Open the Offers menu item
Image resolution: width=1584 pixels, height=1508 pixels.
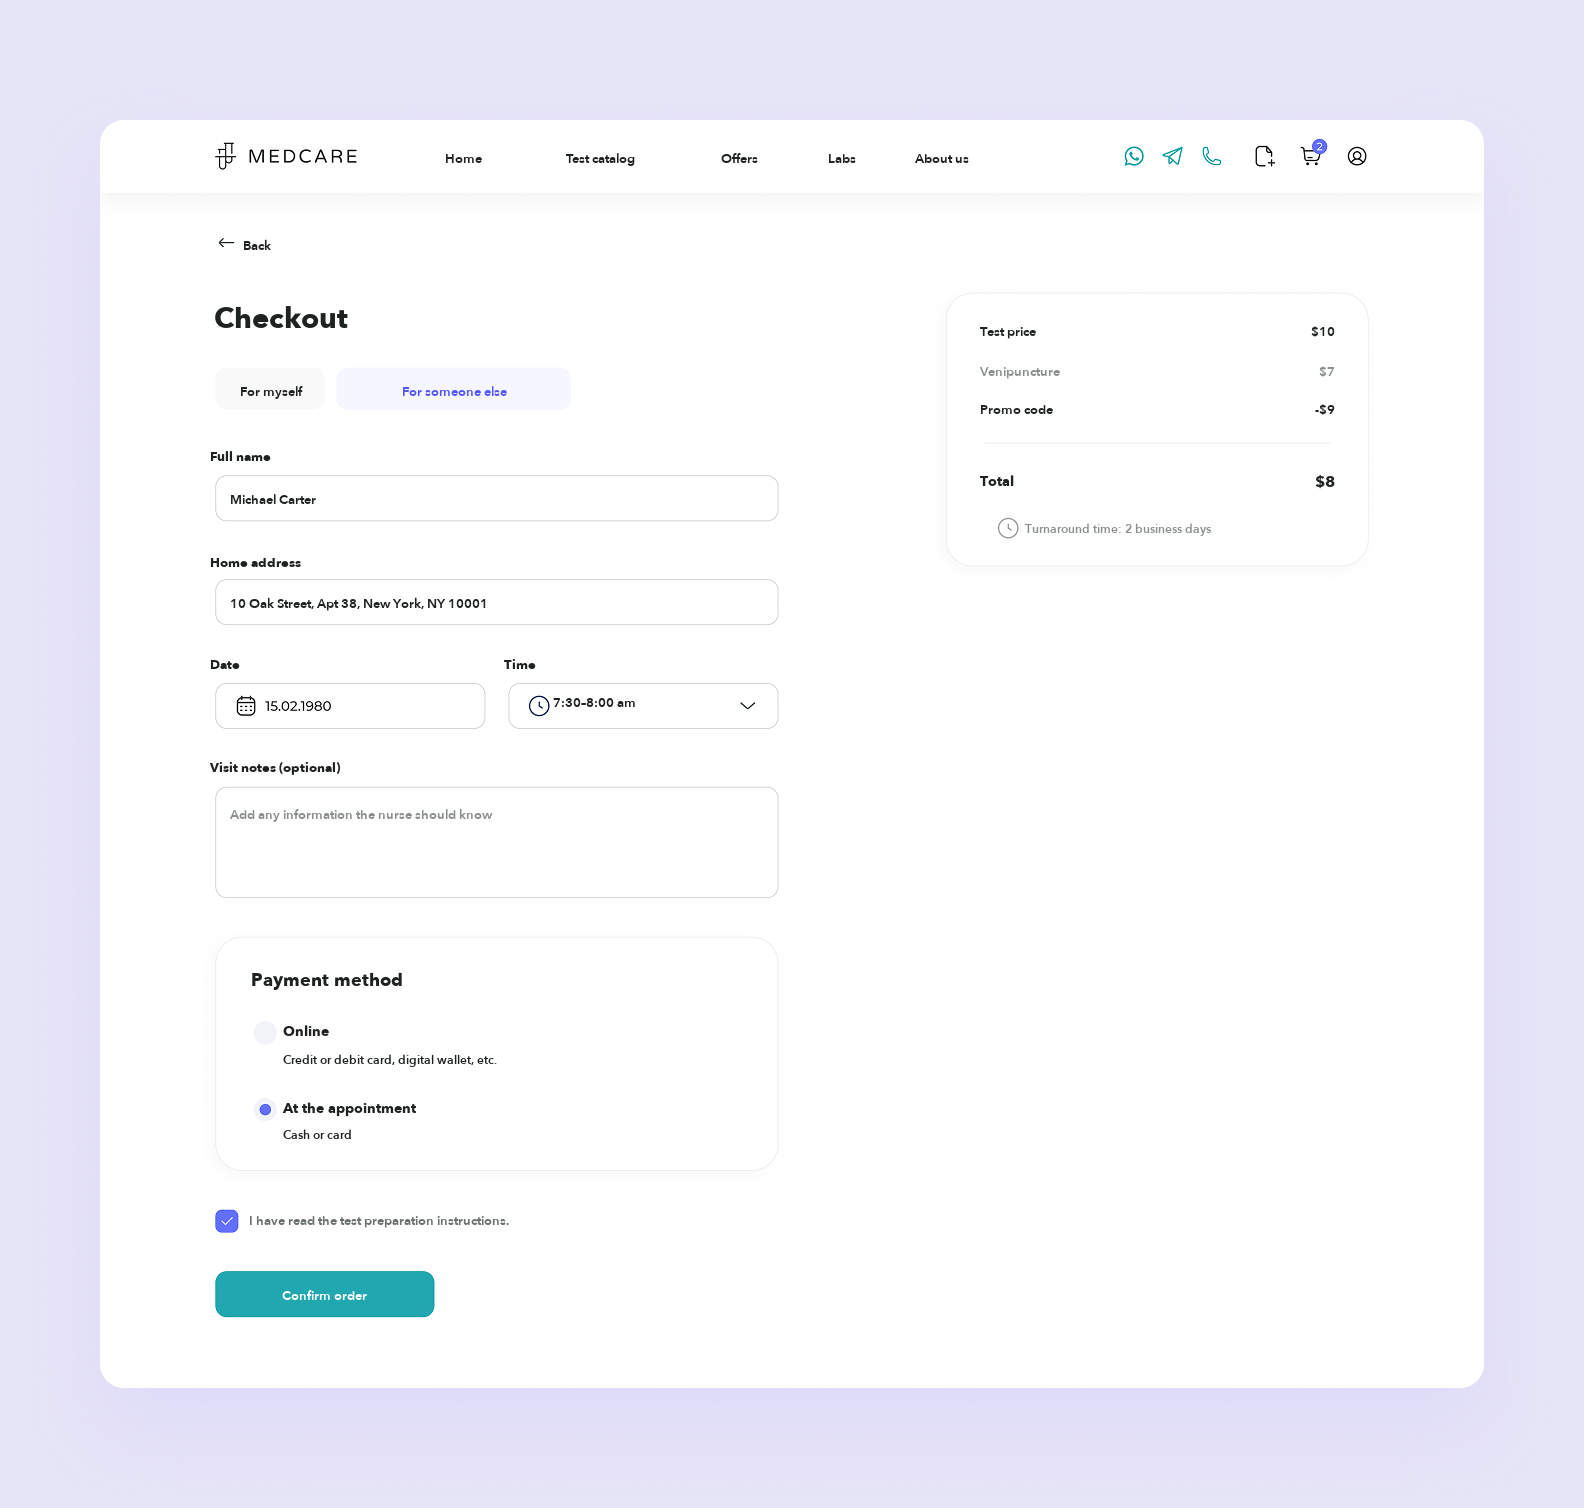739,159
